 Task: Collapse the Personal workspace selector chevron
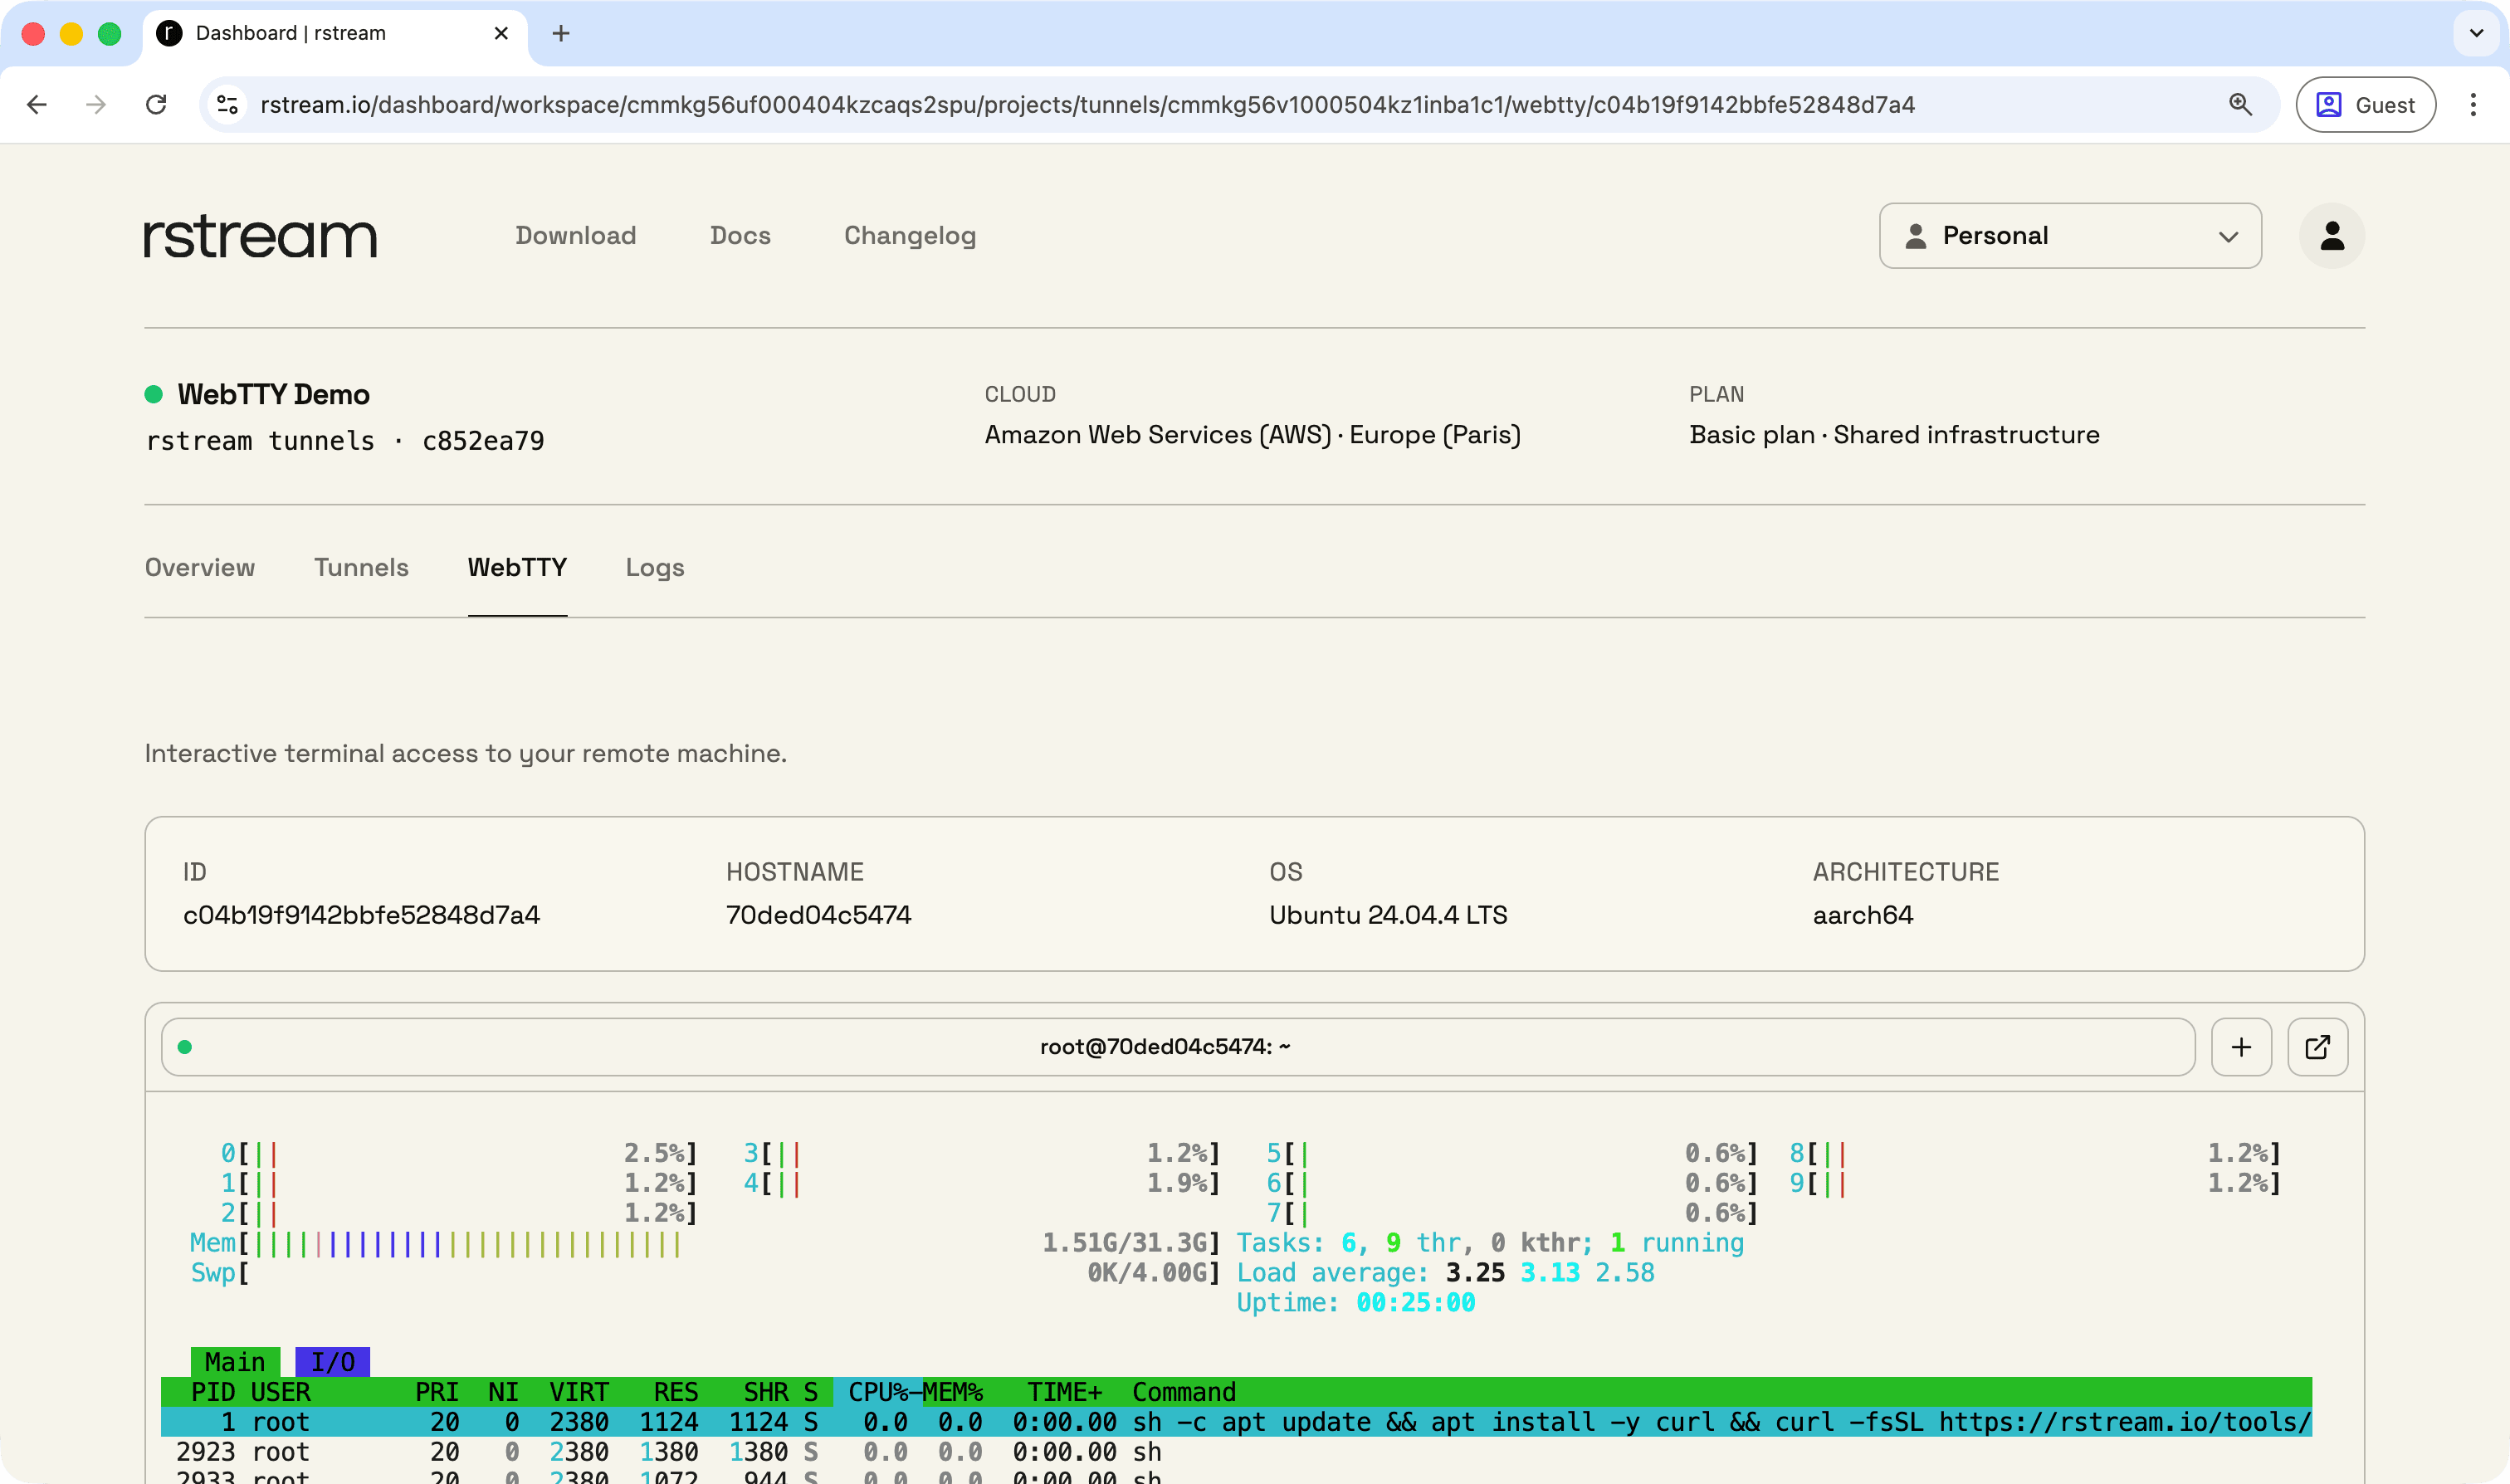tap(2229, 237)
